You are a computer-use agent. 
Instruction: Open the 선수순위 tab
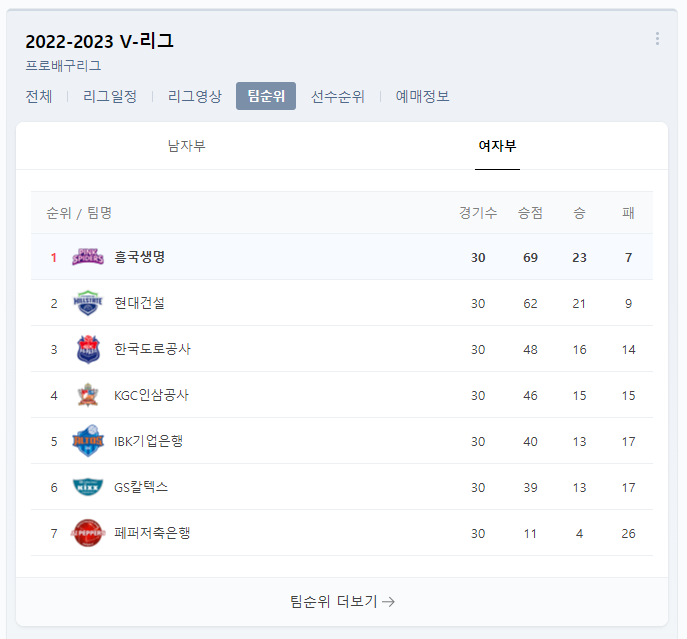coord(338,96)
